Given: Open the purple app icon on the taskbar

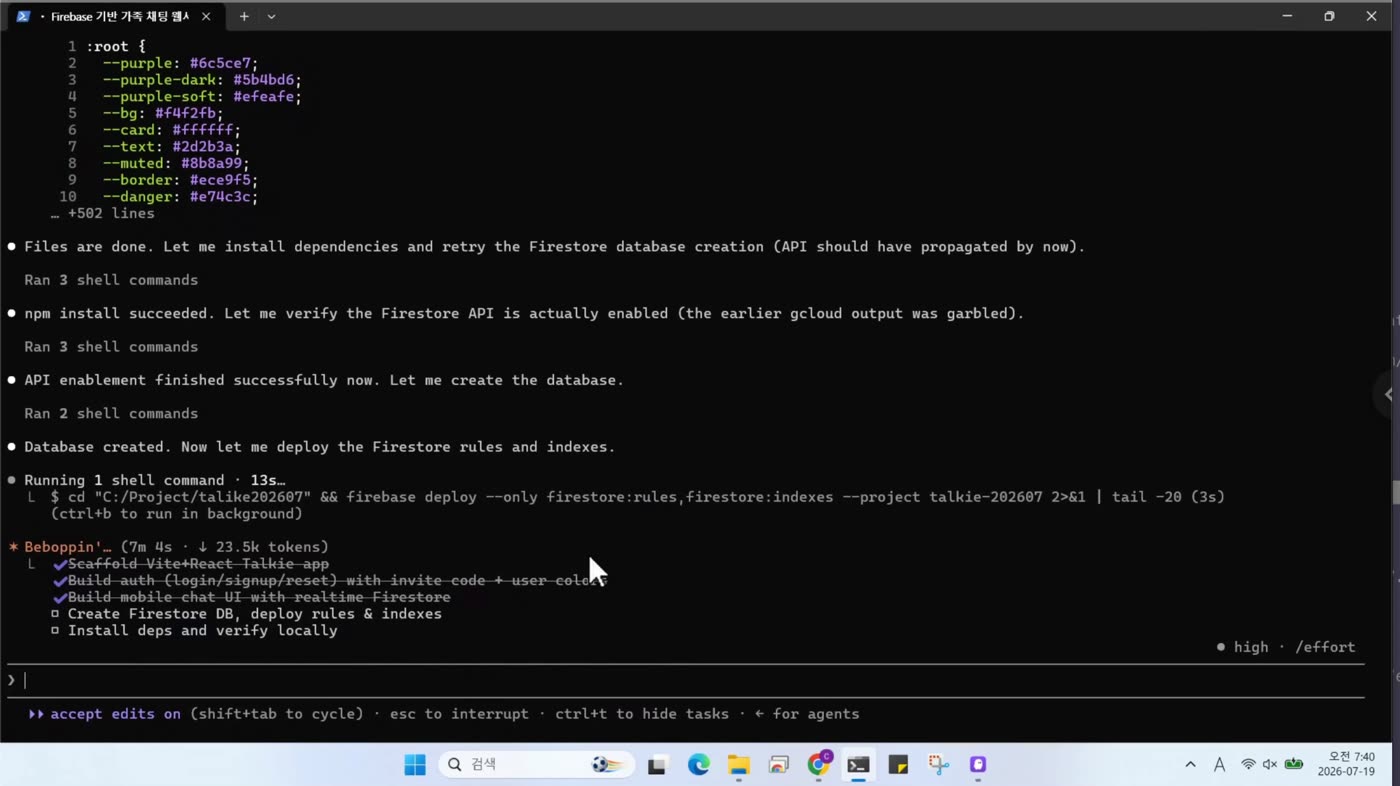Looking at the screenshot, I should coord(978,765).
